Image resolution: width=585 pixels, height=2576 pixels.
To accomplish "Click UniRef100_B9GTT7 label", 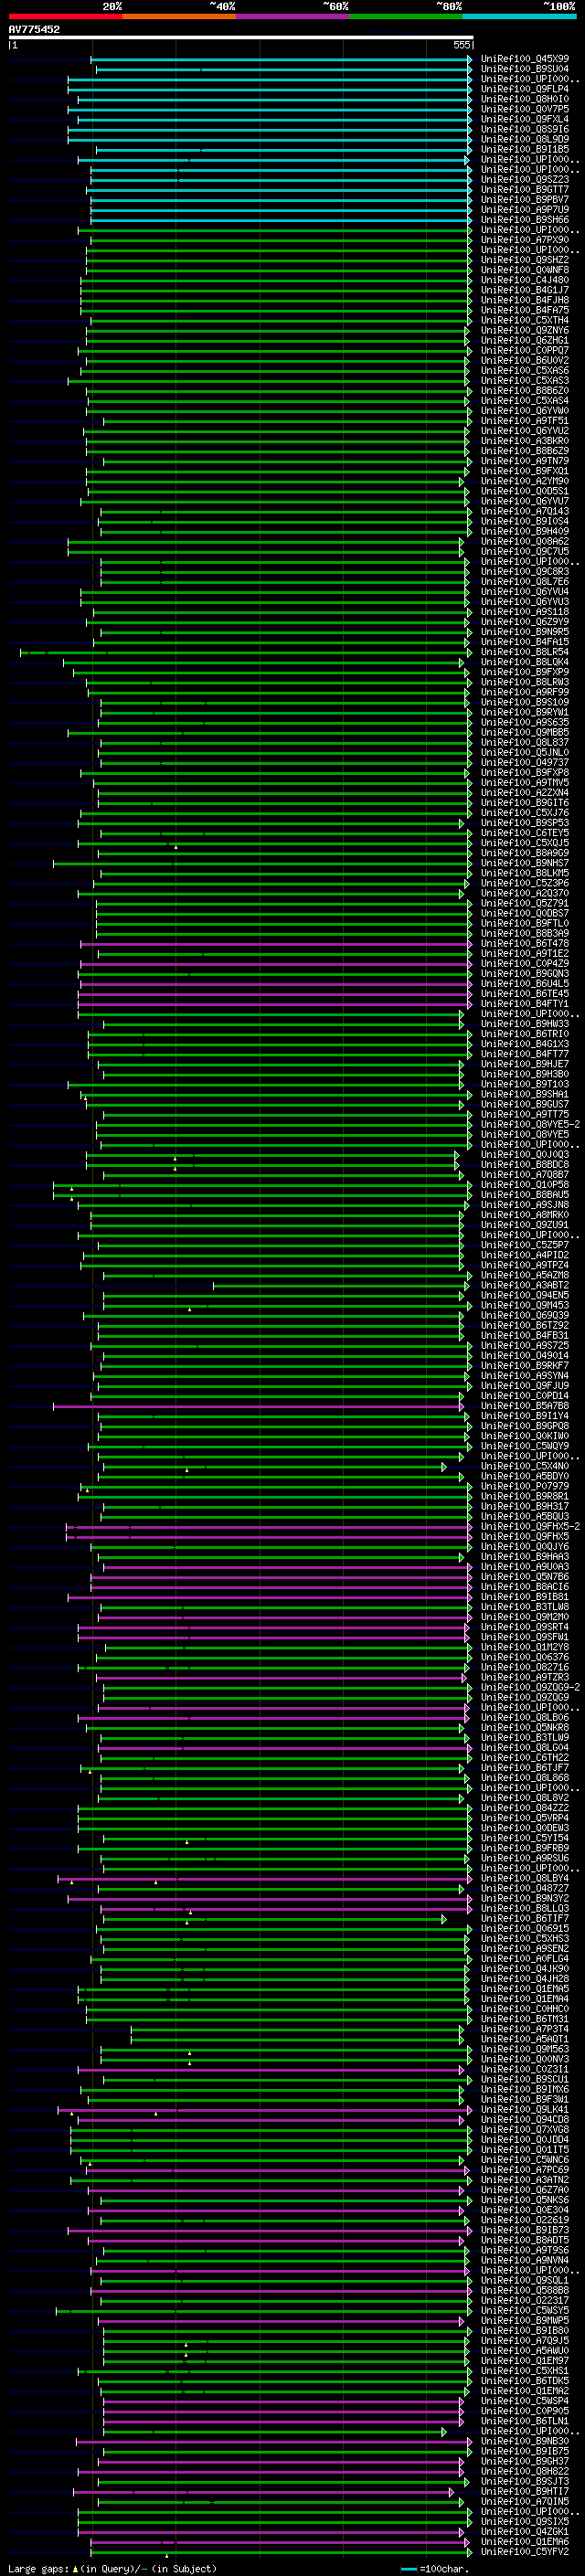I will click(x=524, y=190).
